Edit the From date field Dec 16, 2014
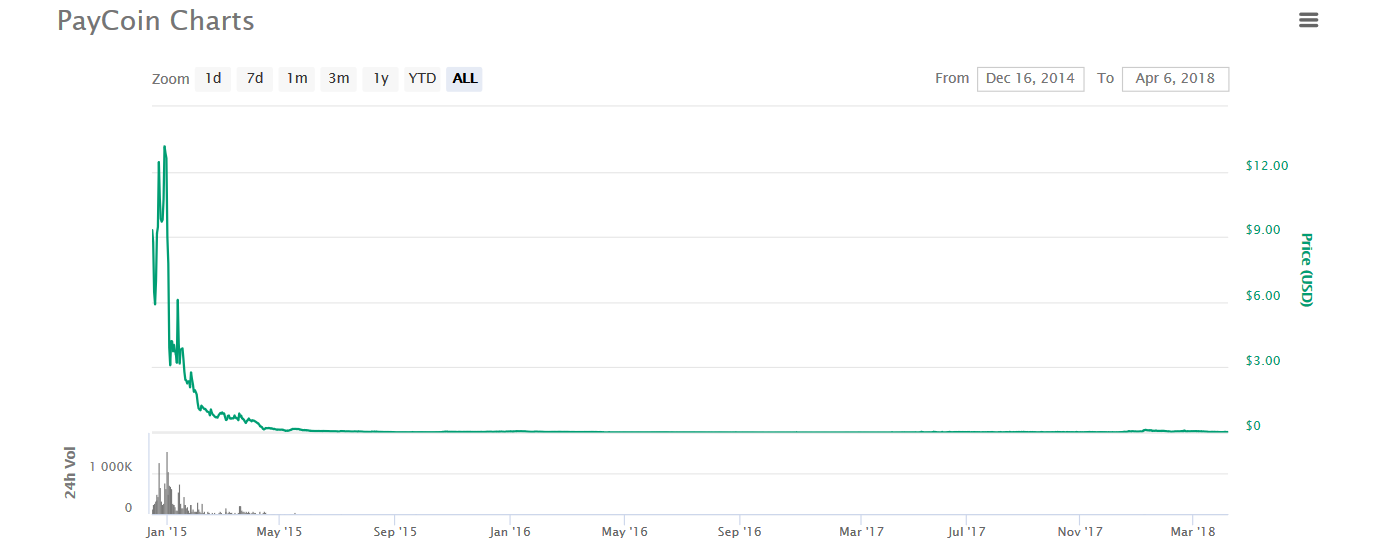The width and height of the screenshot is (1379, 551). click(x=1030, y=78)
